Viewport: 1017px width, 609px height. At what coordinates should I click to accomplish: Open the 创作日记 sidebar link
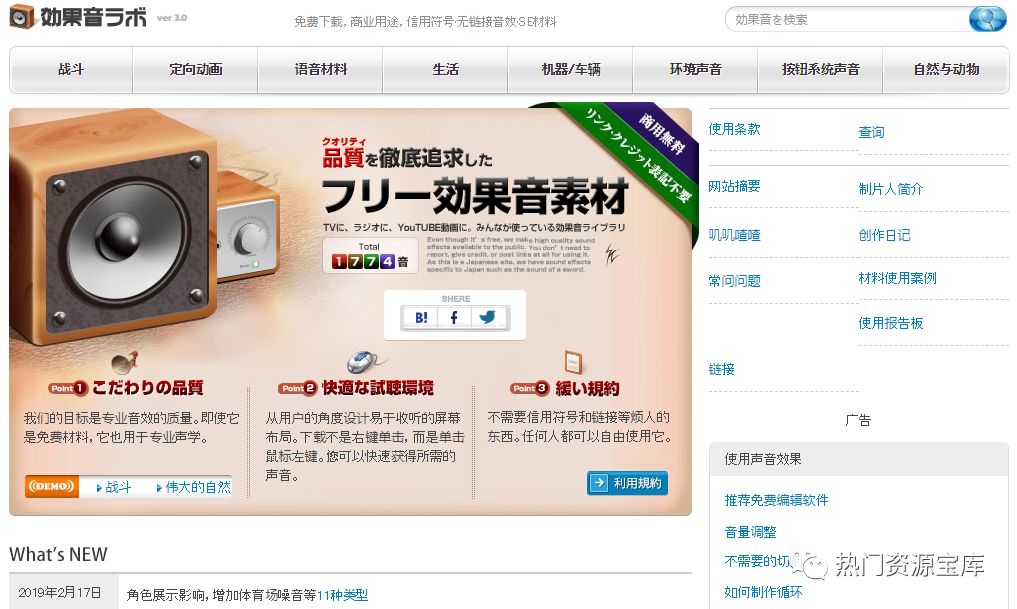point(884,235)
